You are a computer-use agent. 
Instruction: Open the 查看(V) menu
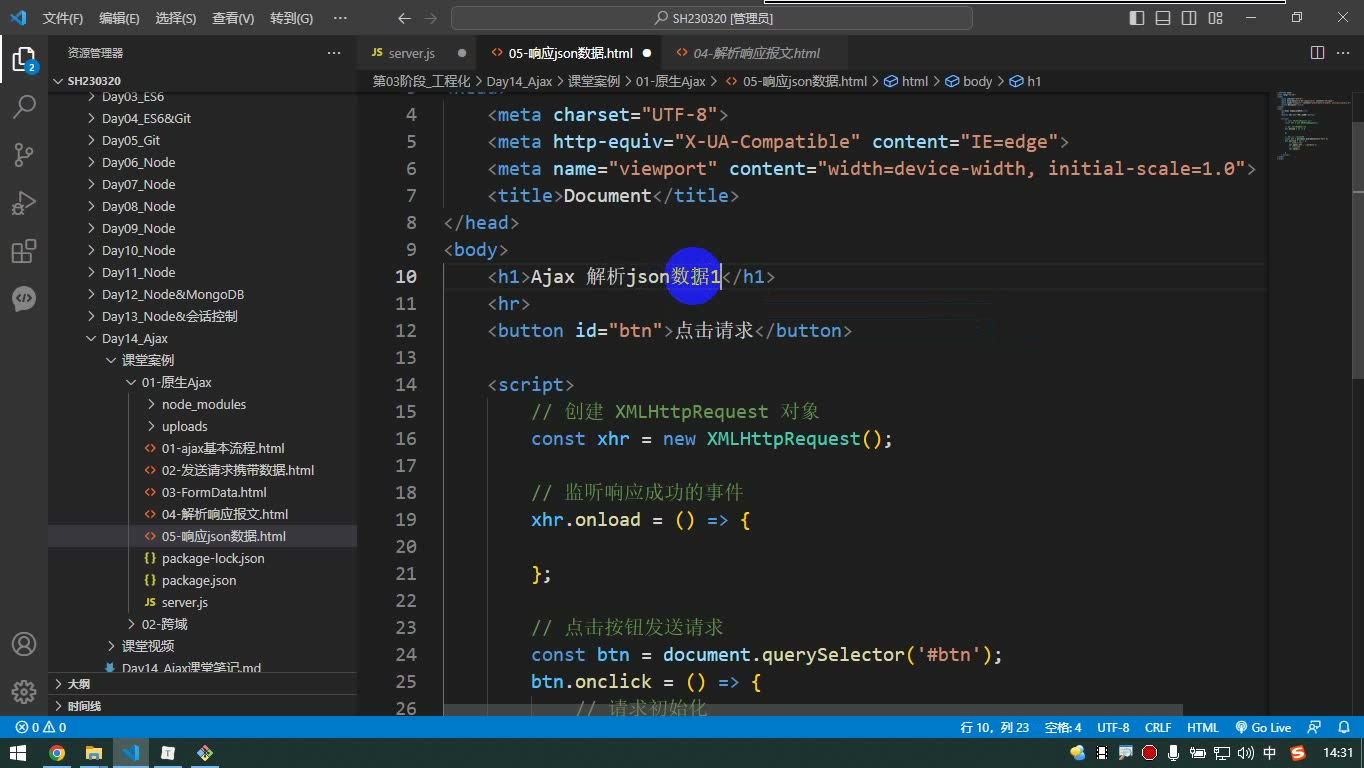[x=233, y=18]
